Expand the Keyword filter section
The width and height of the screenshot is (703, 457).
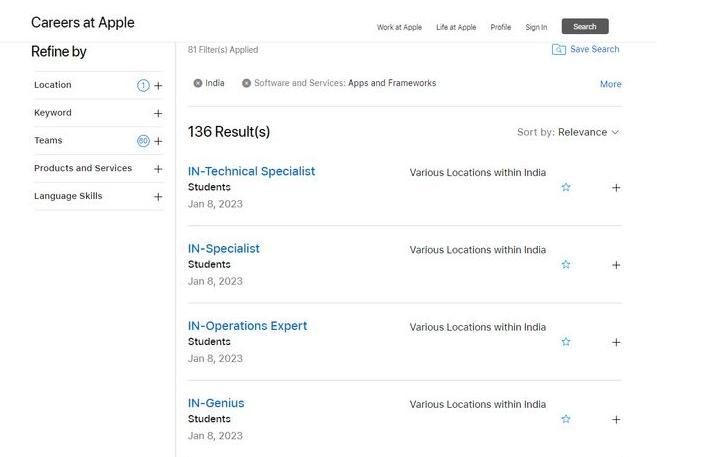158,113
